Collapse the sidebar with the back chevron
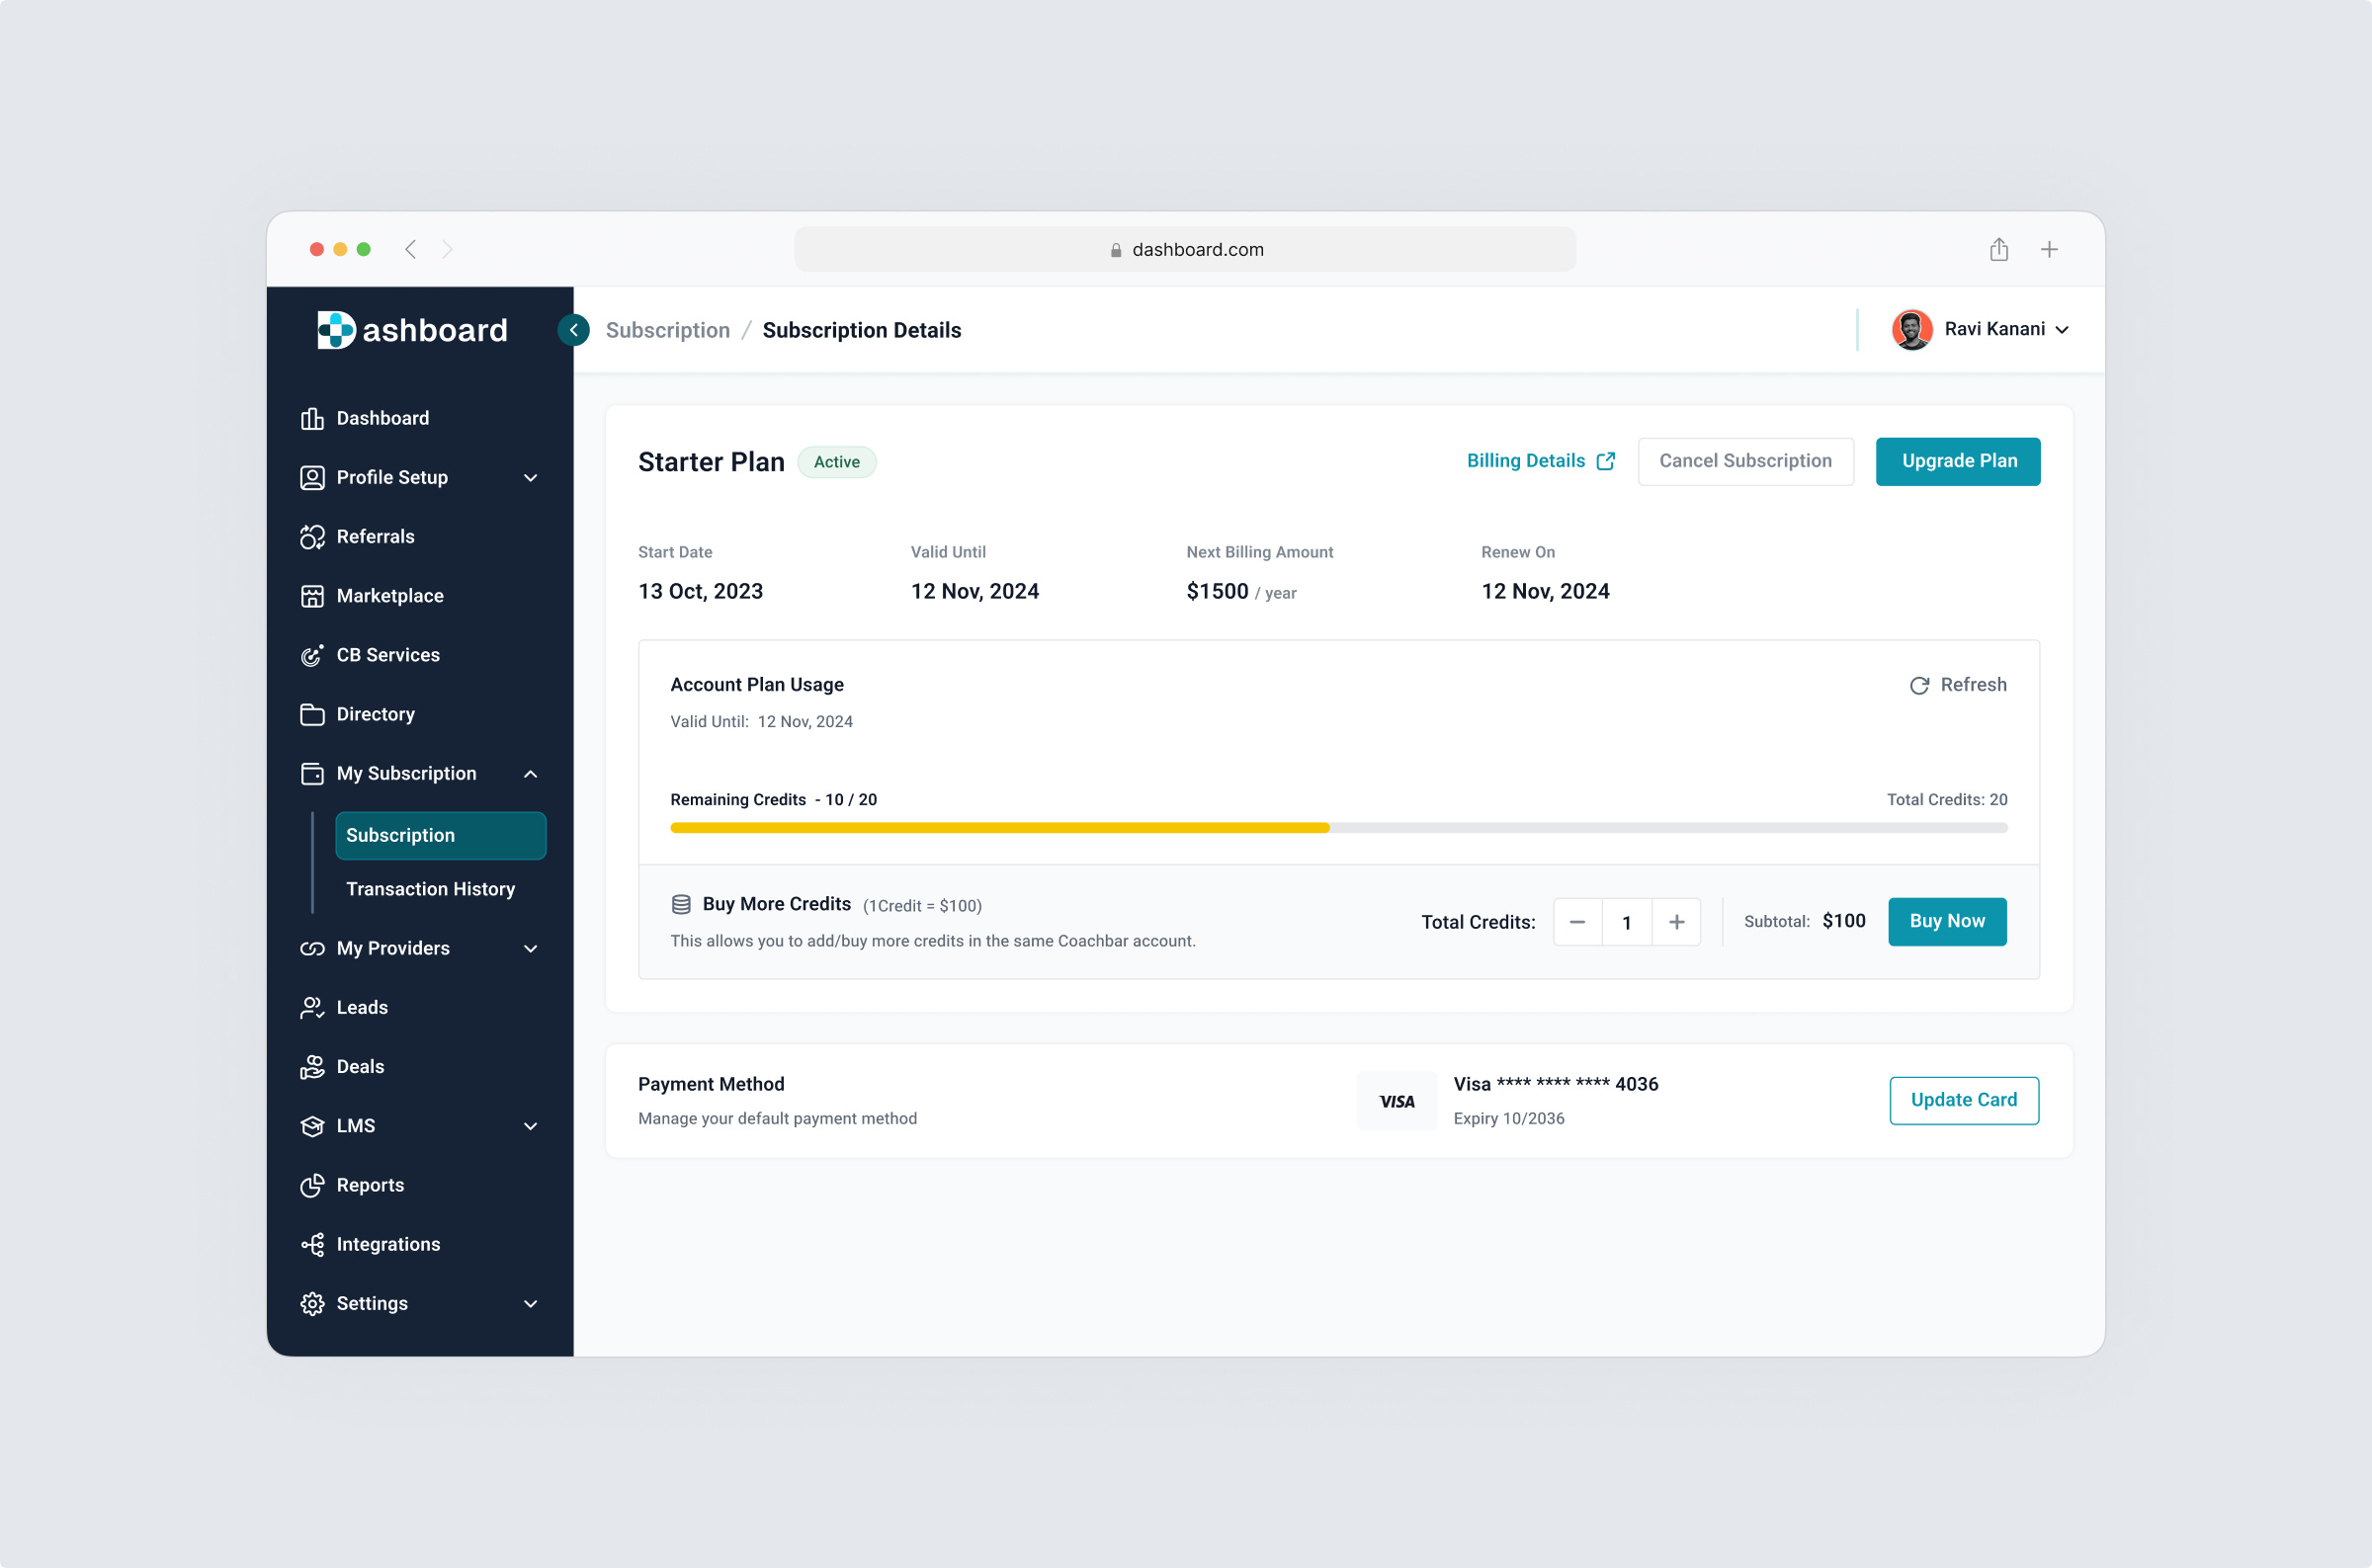Screen dimensions: 2372x1568 tap(573, 329)
